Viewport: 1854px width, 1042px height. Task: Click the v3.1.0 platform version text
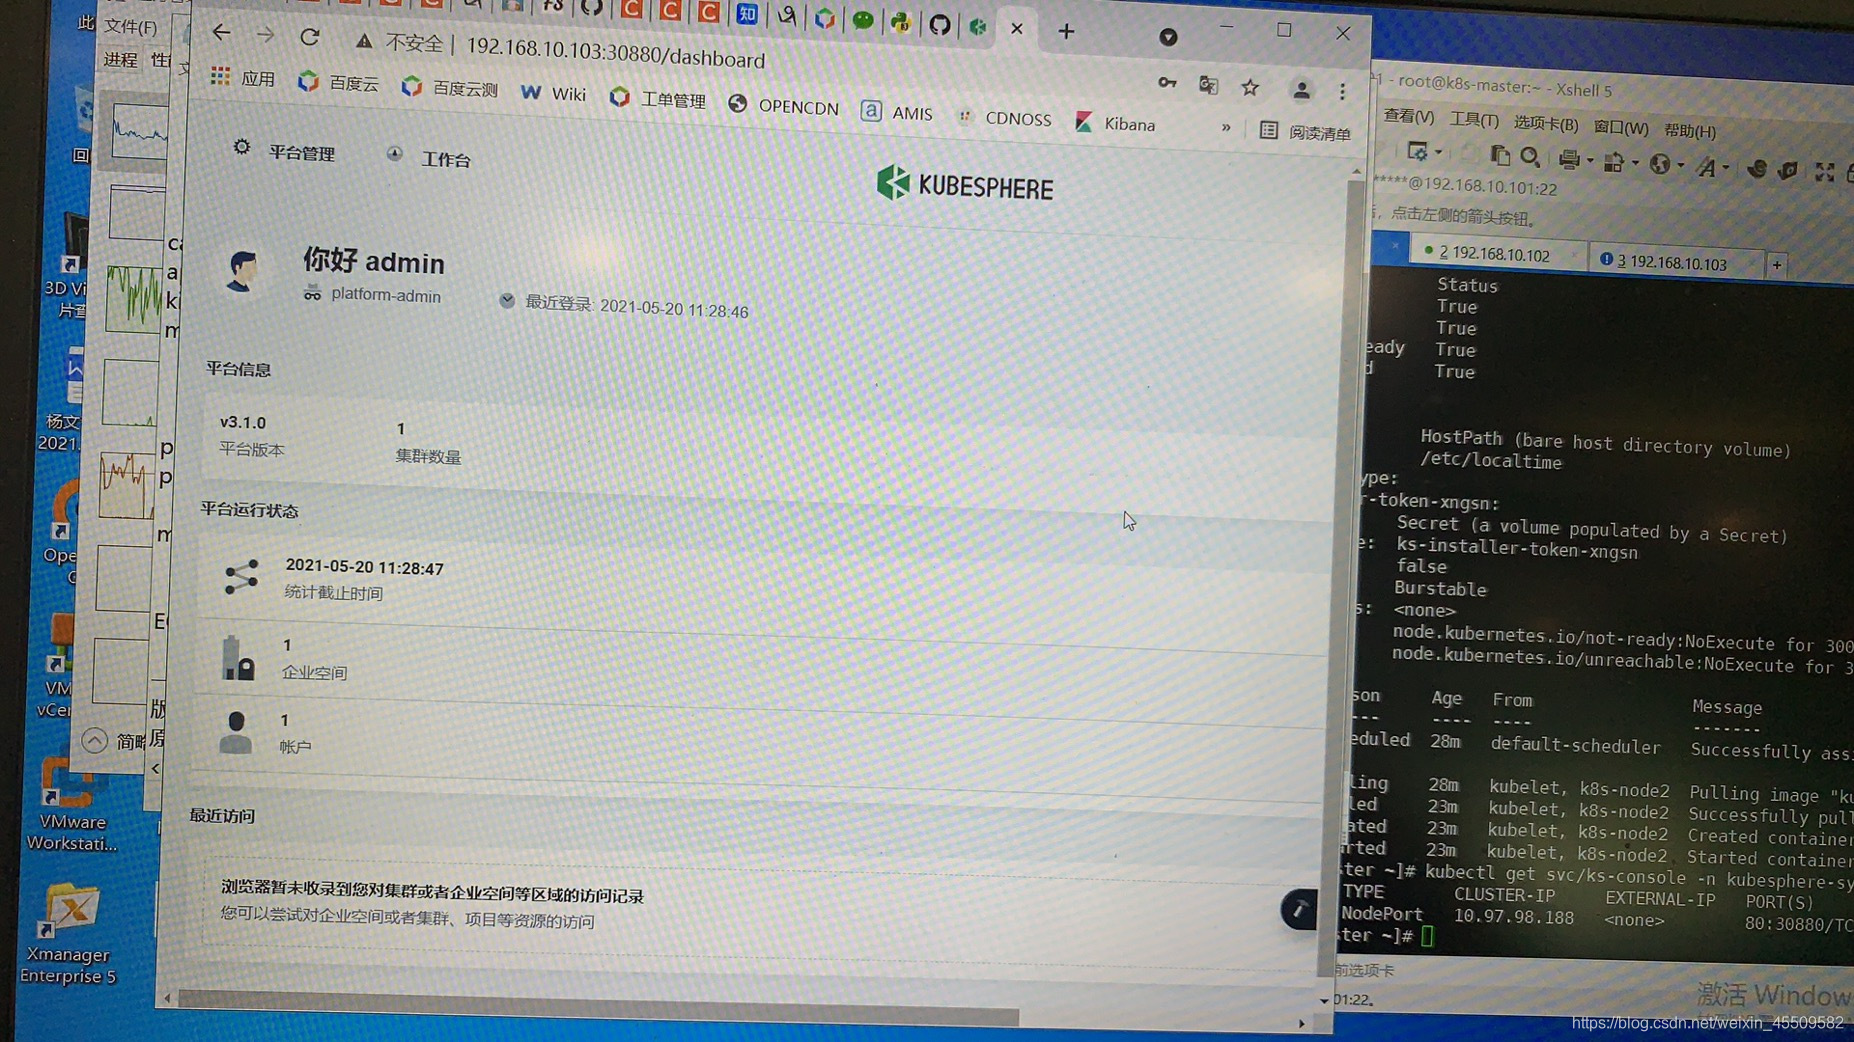coord(243,422)
